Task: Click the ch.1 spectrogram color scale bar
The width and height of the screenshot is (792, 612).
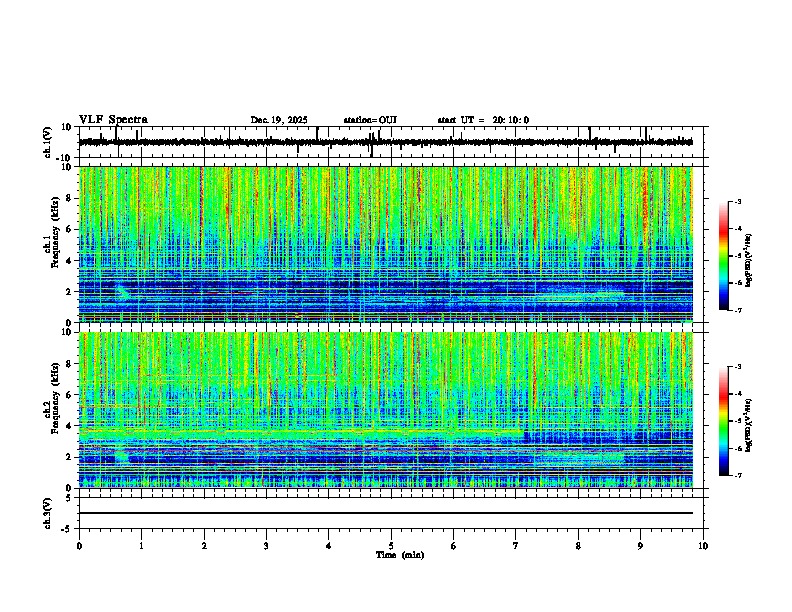Action: coord(724,256)
